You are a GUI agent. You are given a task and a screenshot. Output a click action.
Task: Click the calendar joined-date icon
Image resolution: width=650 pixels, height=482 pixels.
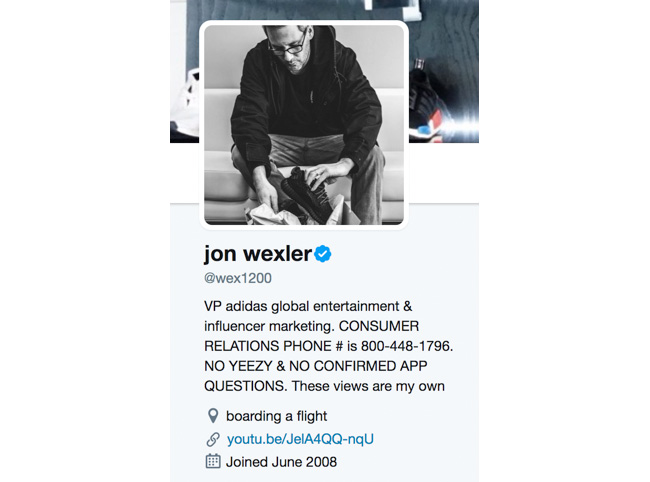point(213,461)
